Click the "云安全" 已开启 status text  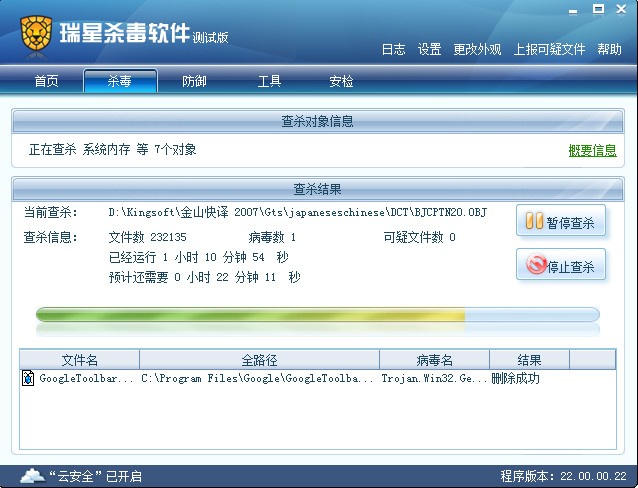[x=95, y=476]
